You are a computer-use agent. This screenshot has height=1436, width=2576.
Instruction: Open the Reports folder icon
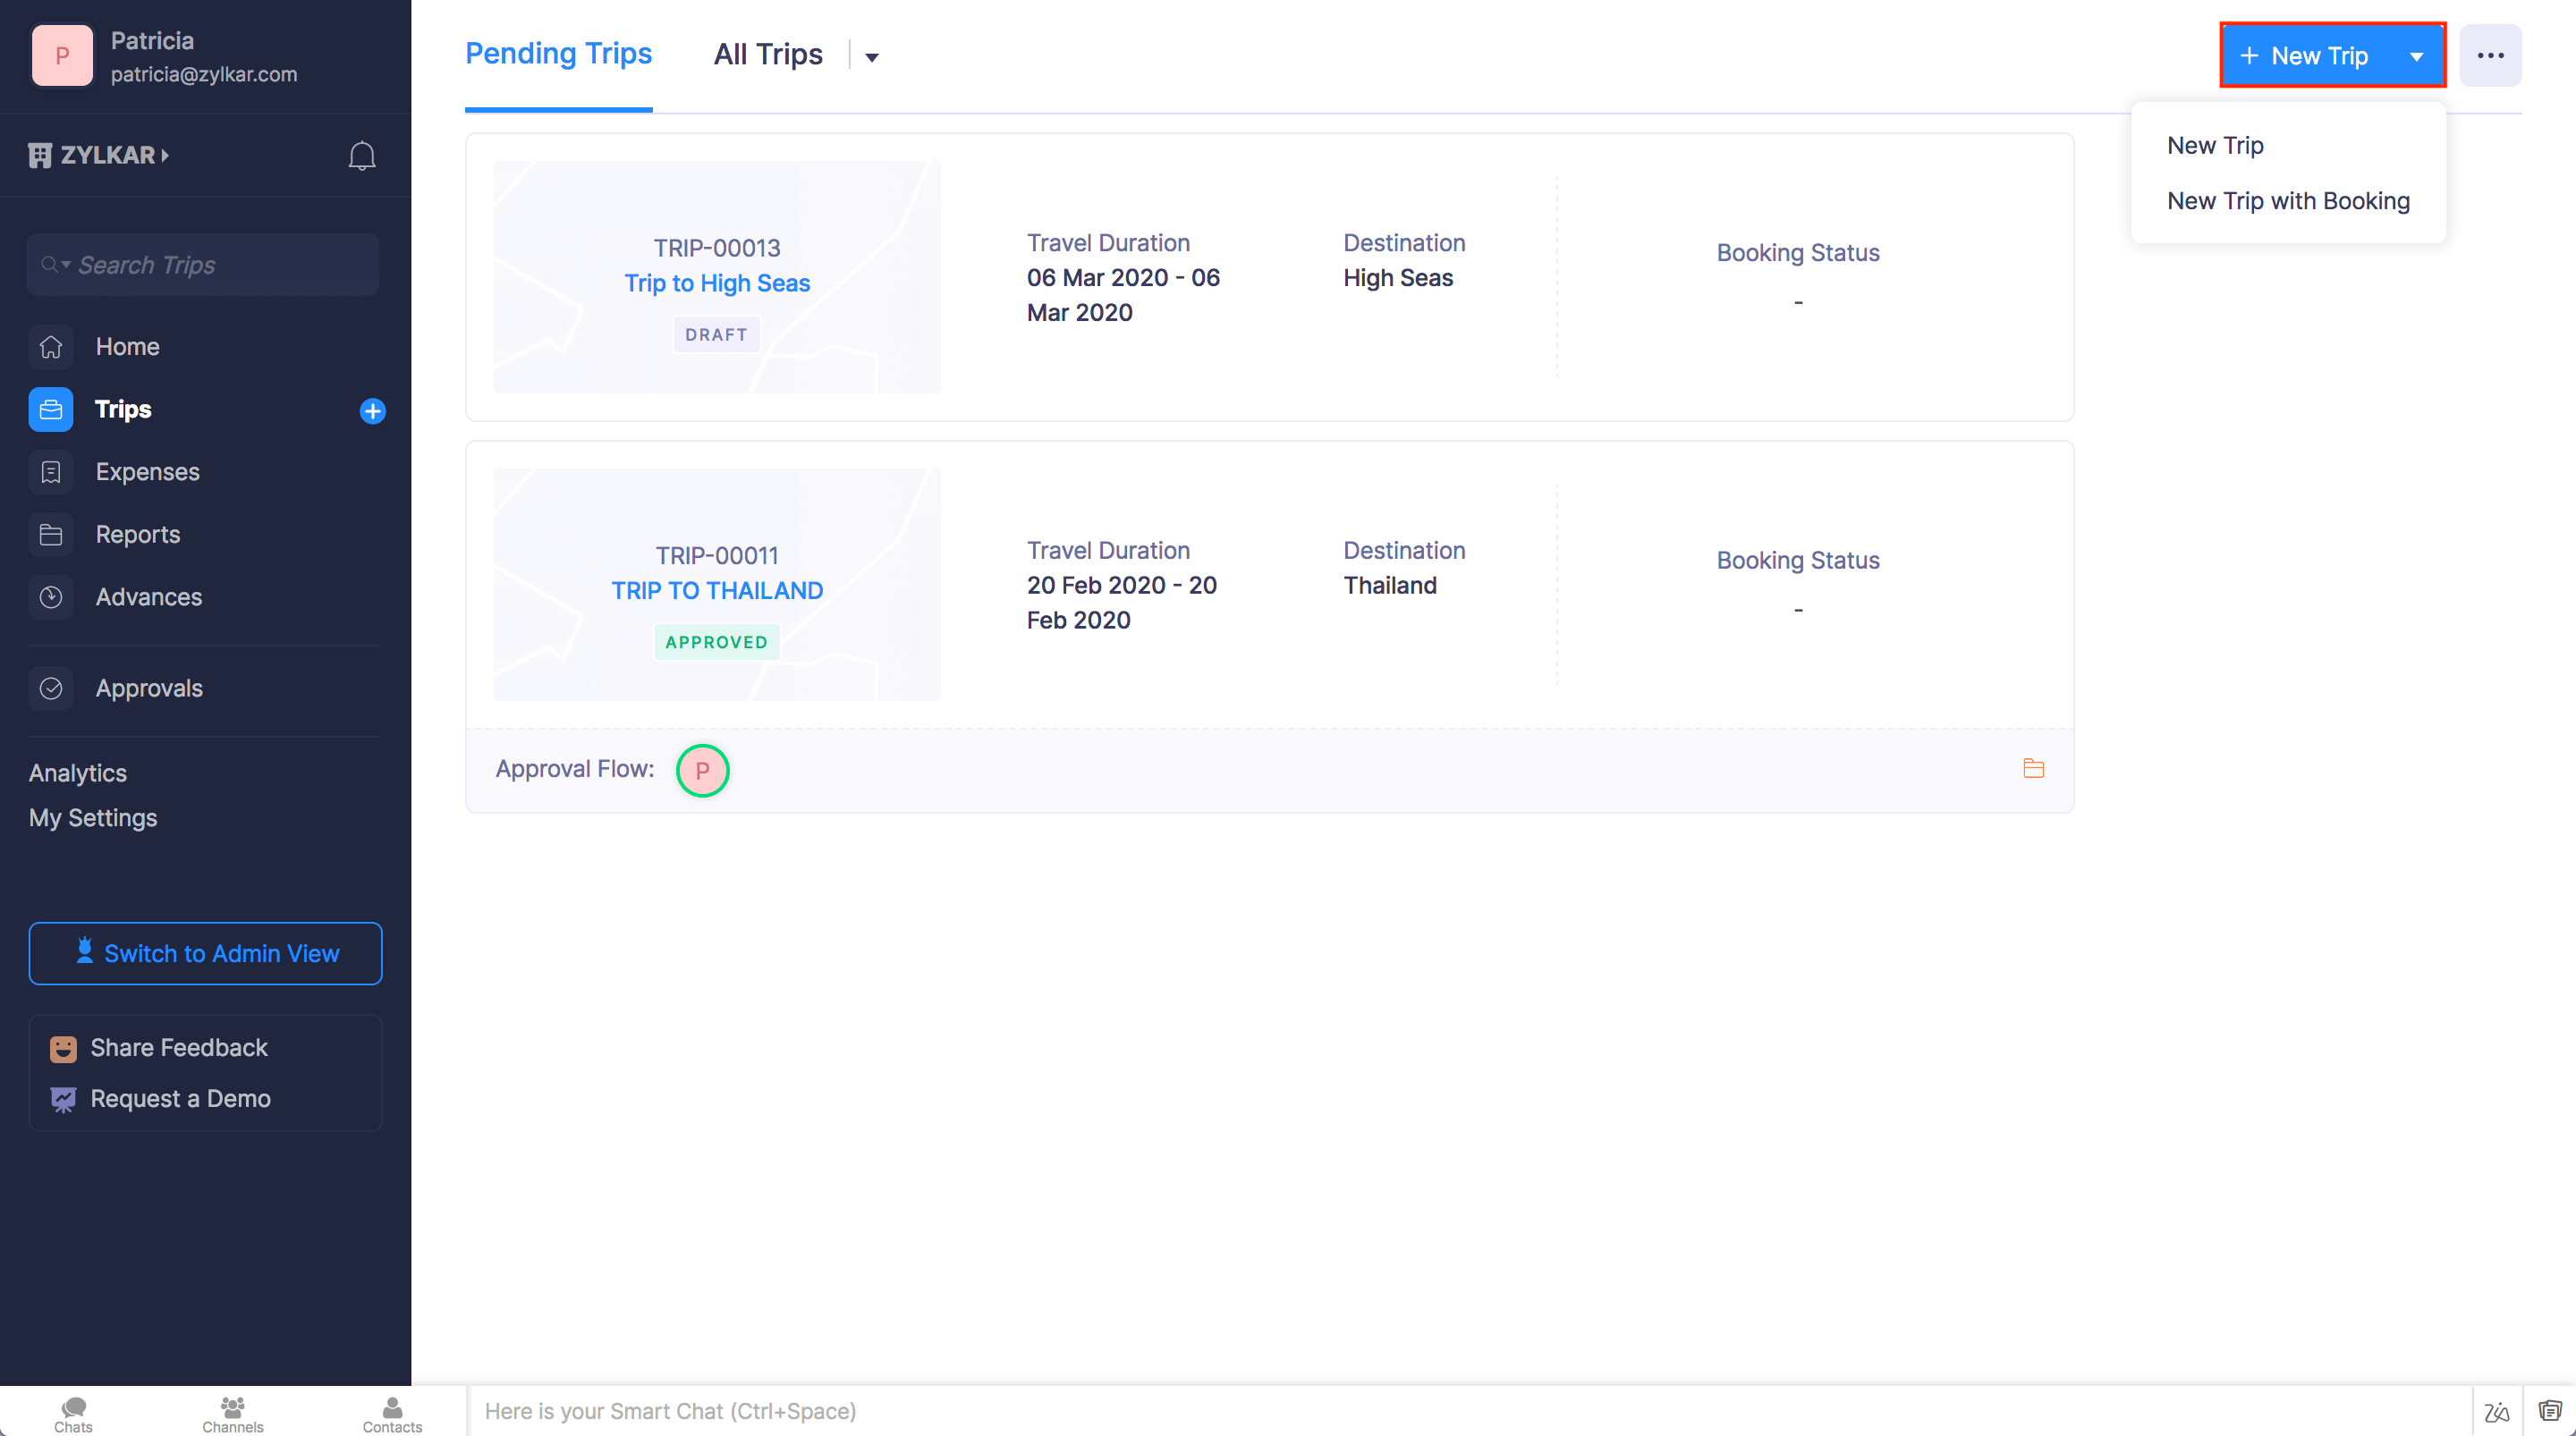[51, 534]
